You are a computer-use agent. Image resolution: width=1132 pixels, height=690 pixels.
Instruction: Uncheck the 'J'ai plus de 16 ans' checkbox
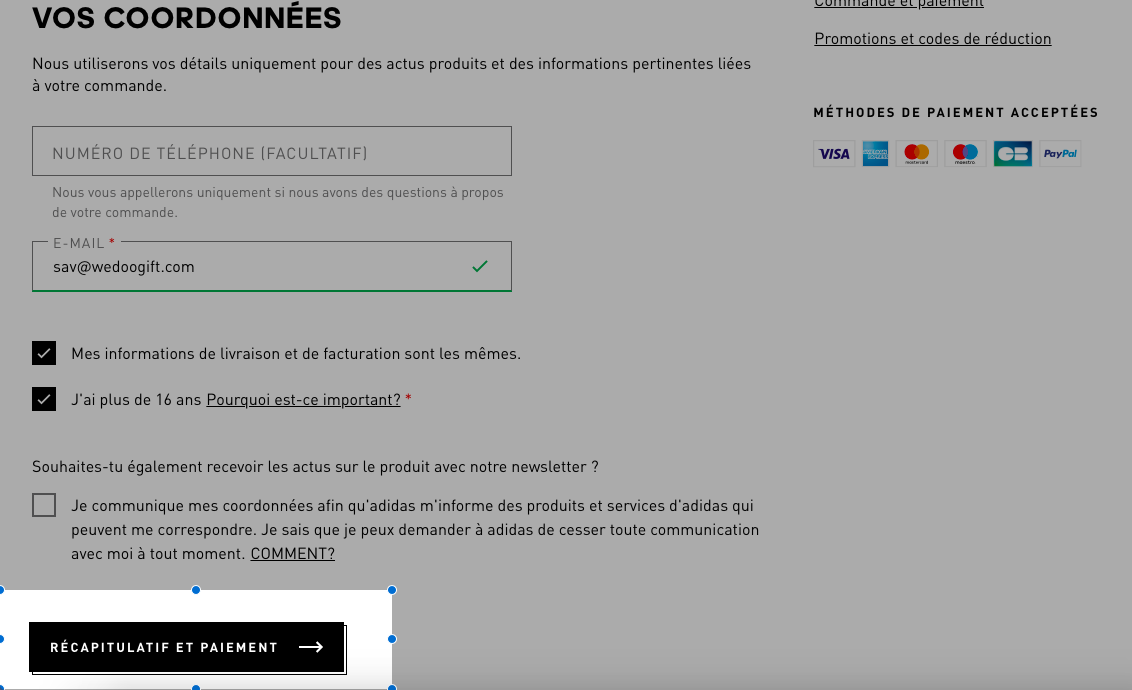(x=44, y=399)
